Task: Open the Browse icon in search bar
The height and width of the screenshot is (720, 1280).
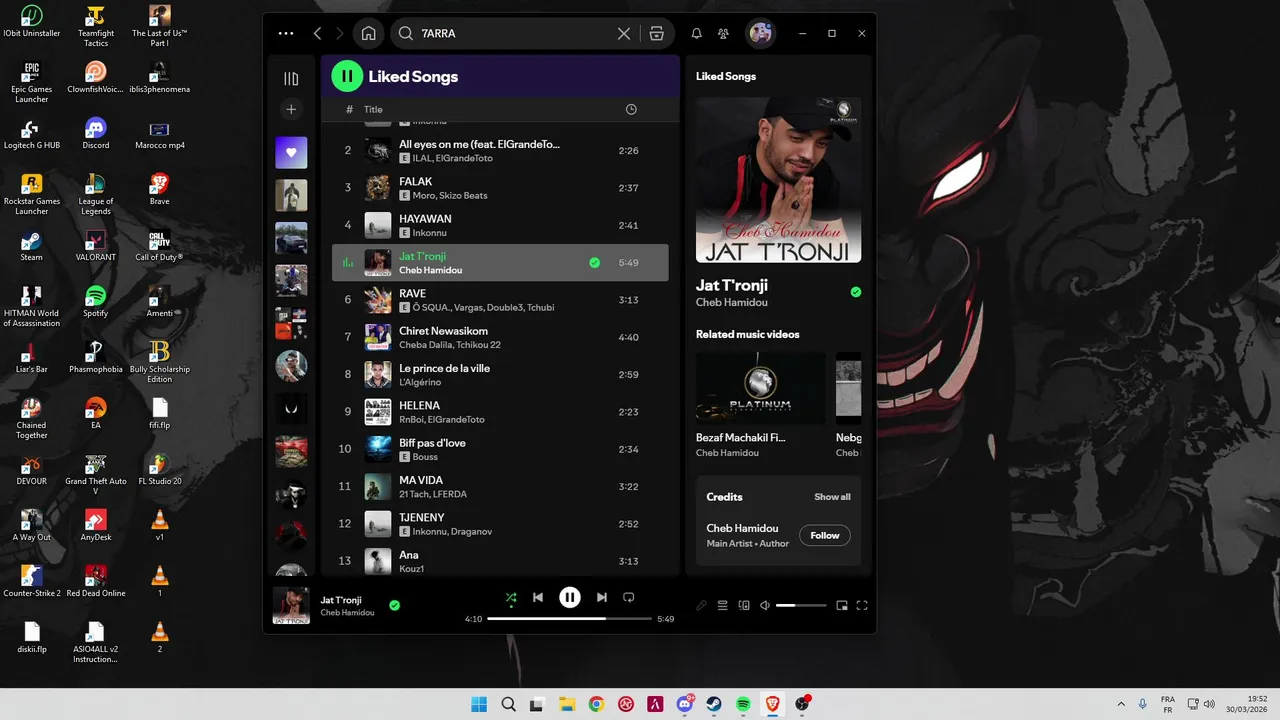Action: [x=657, y=33]
